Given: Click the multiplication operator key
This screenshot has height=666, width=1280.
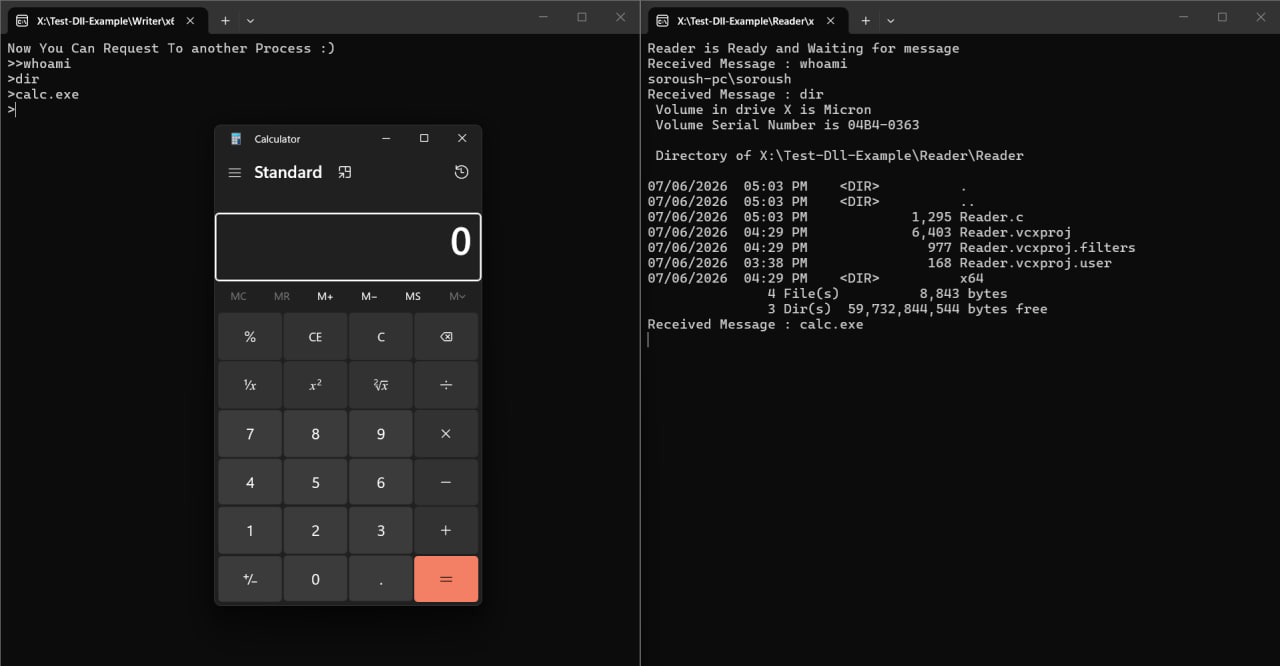Looking at the screenshot, I should point(446,434).
